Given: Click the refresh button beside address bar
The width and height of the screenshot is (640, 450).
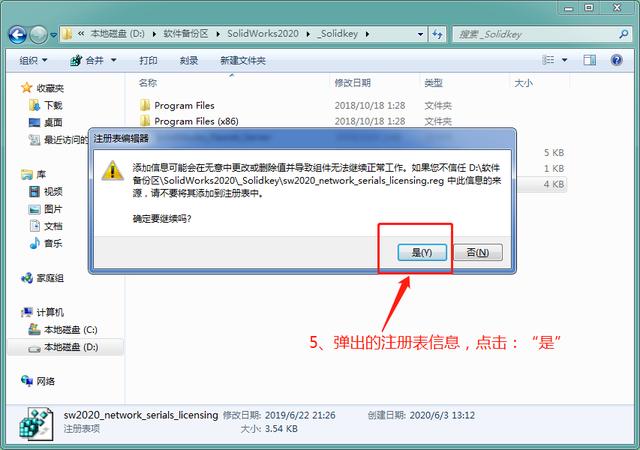Looking at the screenshot, I should (438, 34).
